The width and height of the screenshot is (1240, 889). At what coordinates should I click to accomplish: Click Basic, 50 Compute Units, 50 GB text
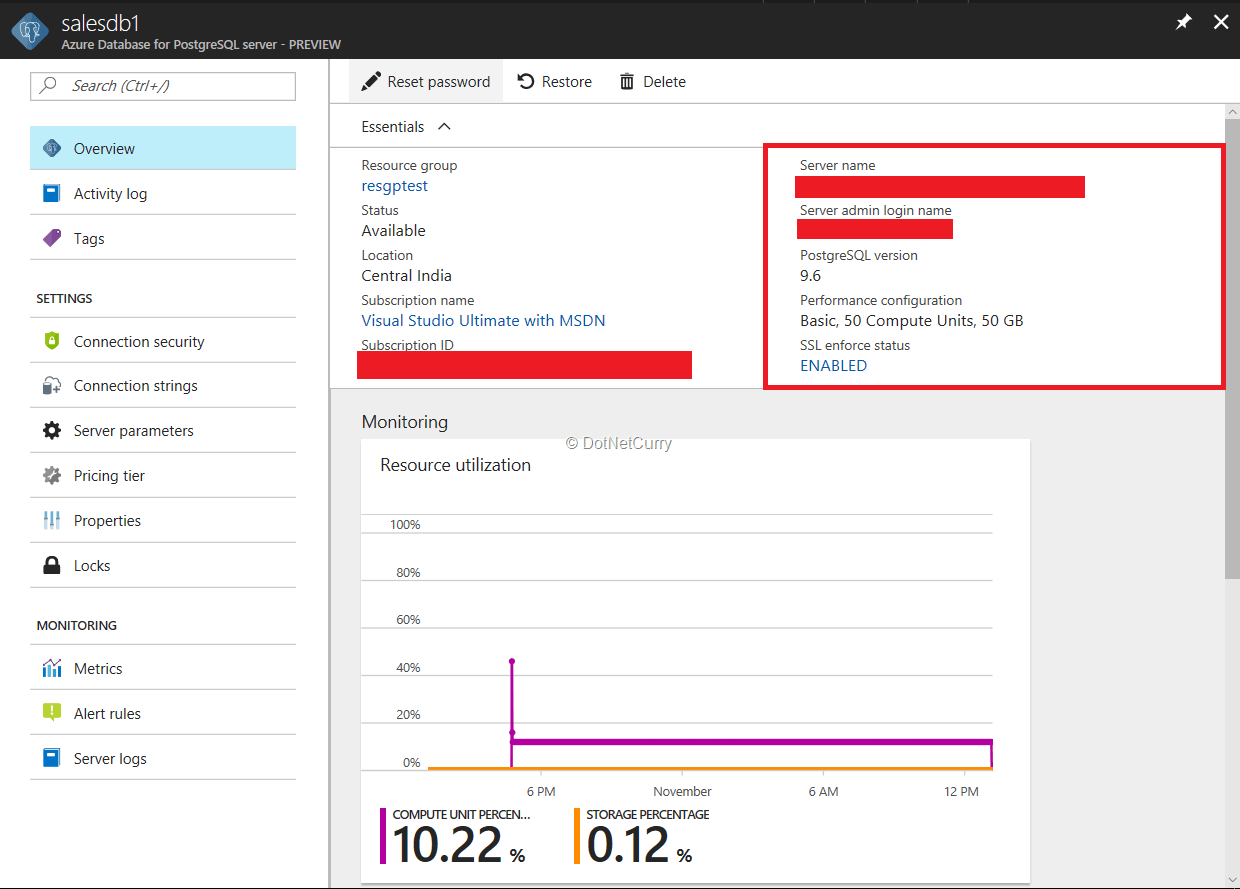tap(911, 321)
